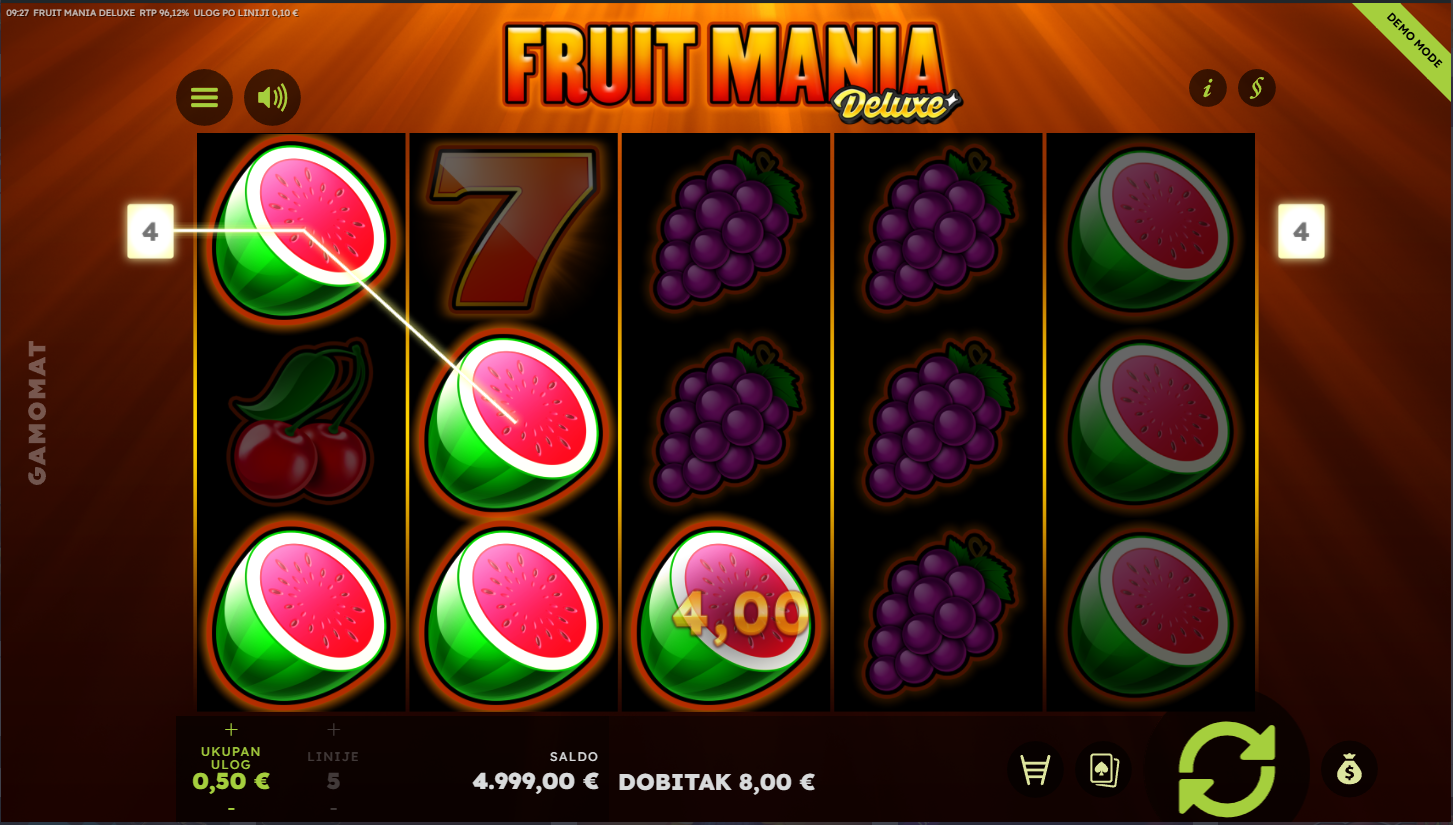Click the Saldo balance display
The height and width of the screenshot is (825, 1453).
point(535,772)
